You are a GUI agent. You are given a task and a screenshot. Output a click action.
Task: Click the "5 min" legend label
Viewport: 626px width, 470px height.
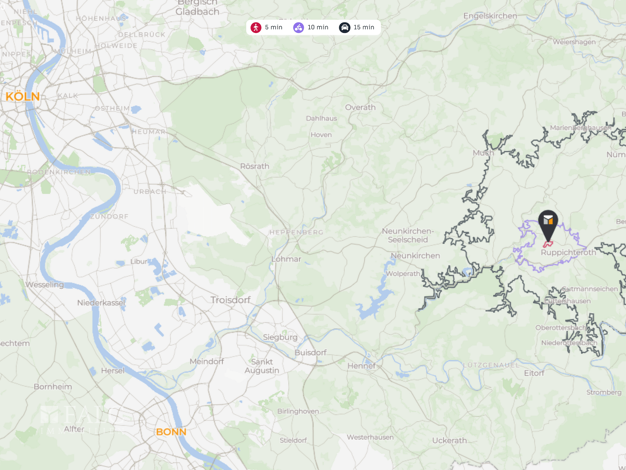click(273, 28)
